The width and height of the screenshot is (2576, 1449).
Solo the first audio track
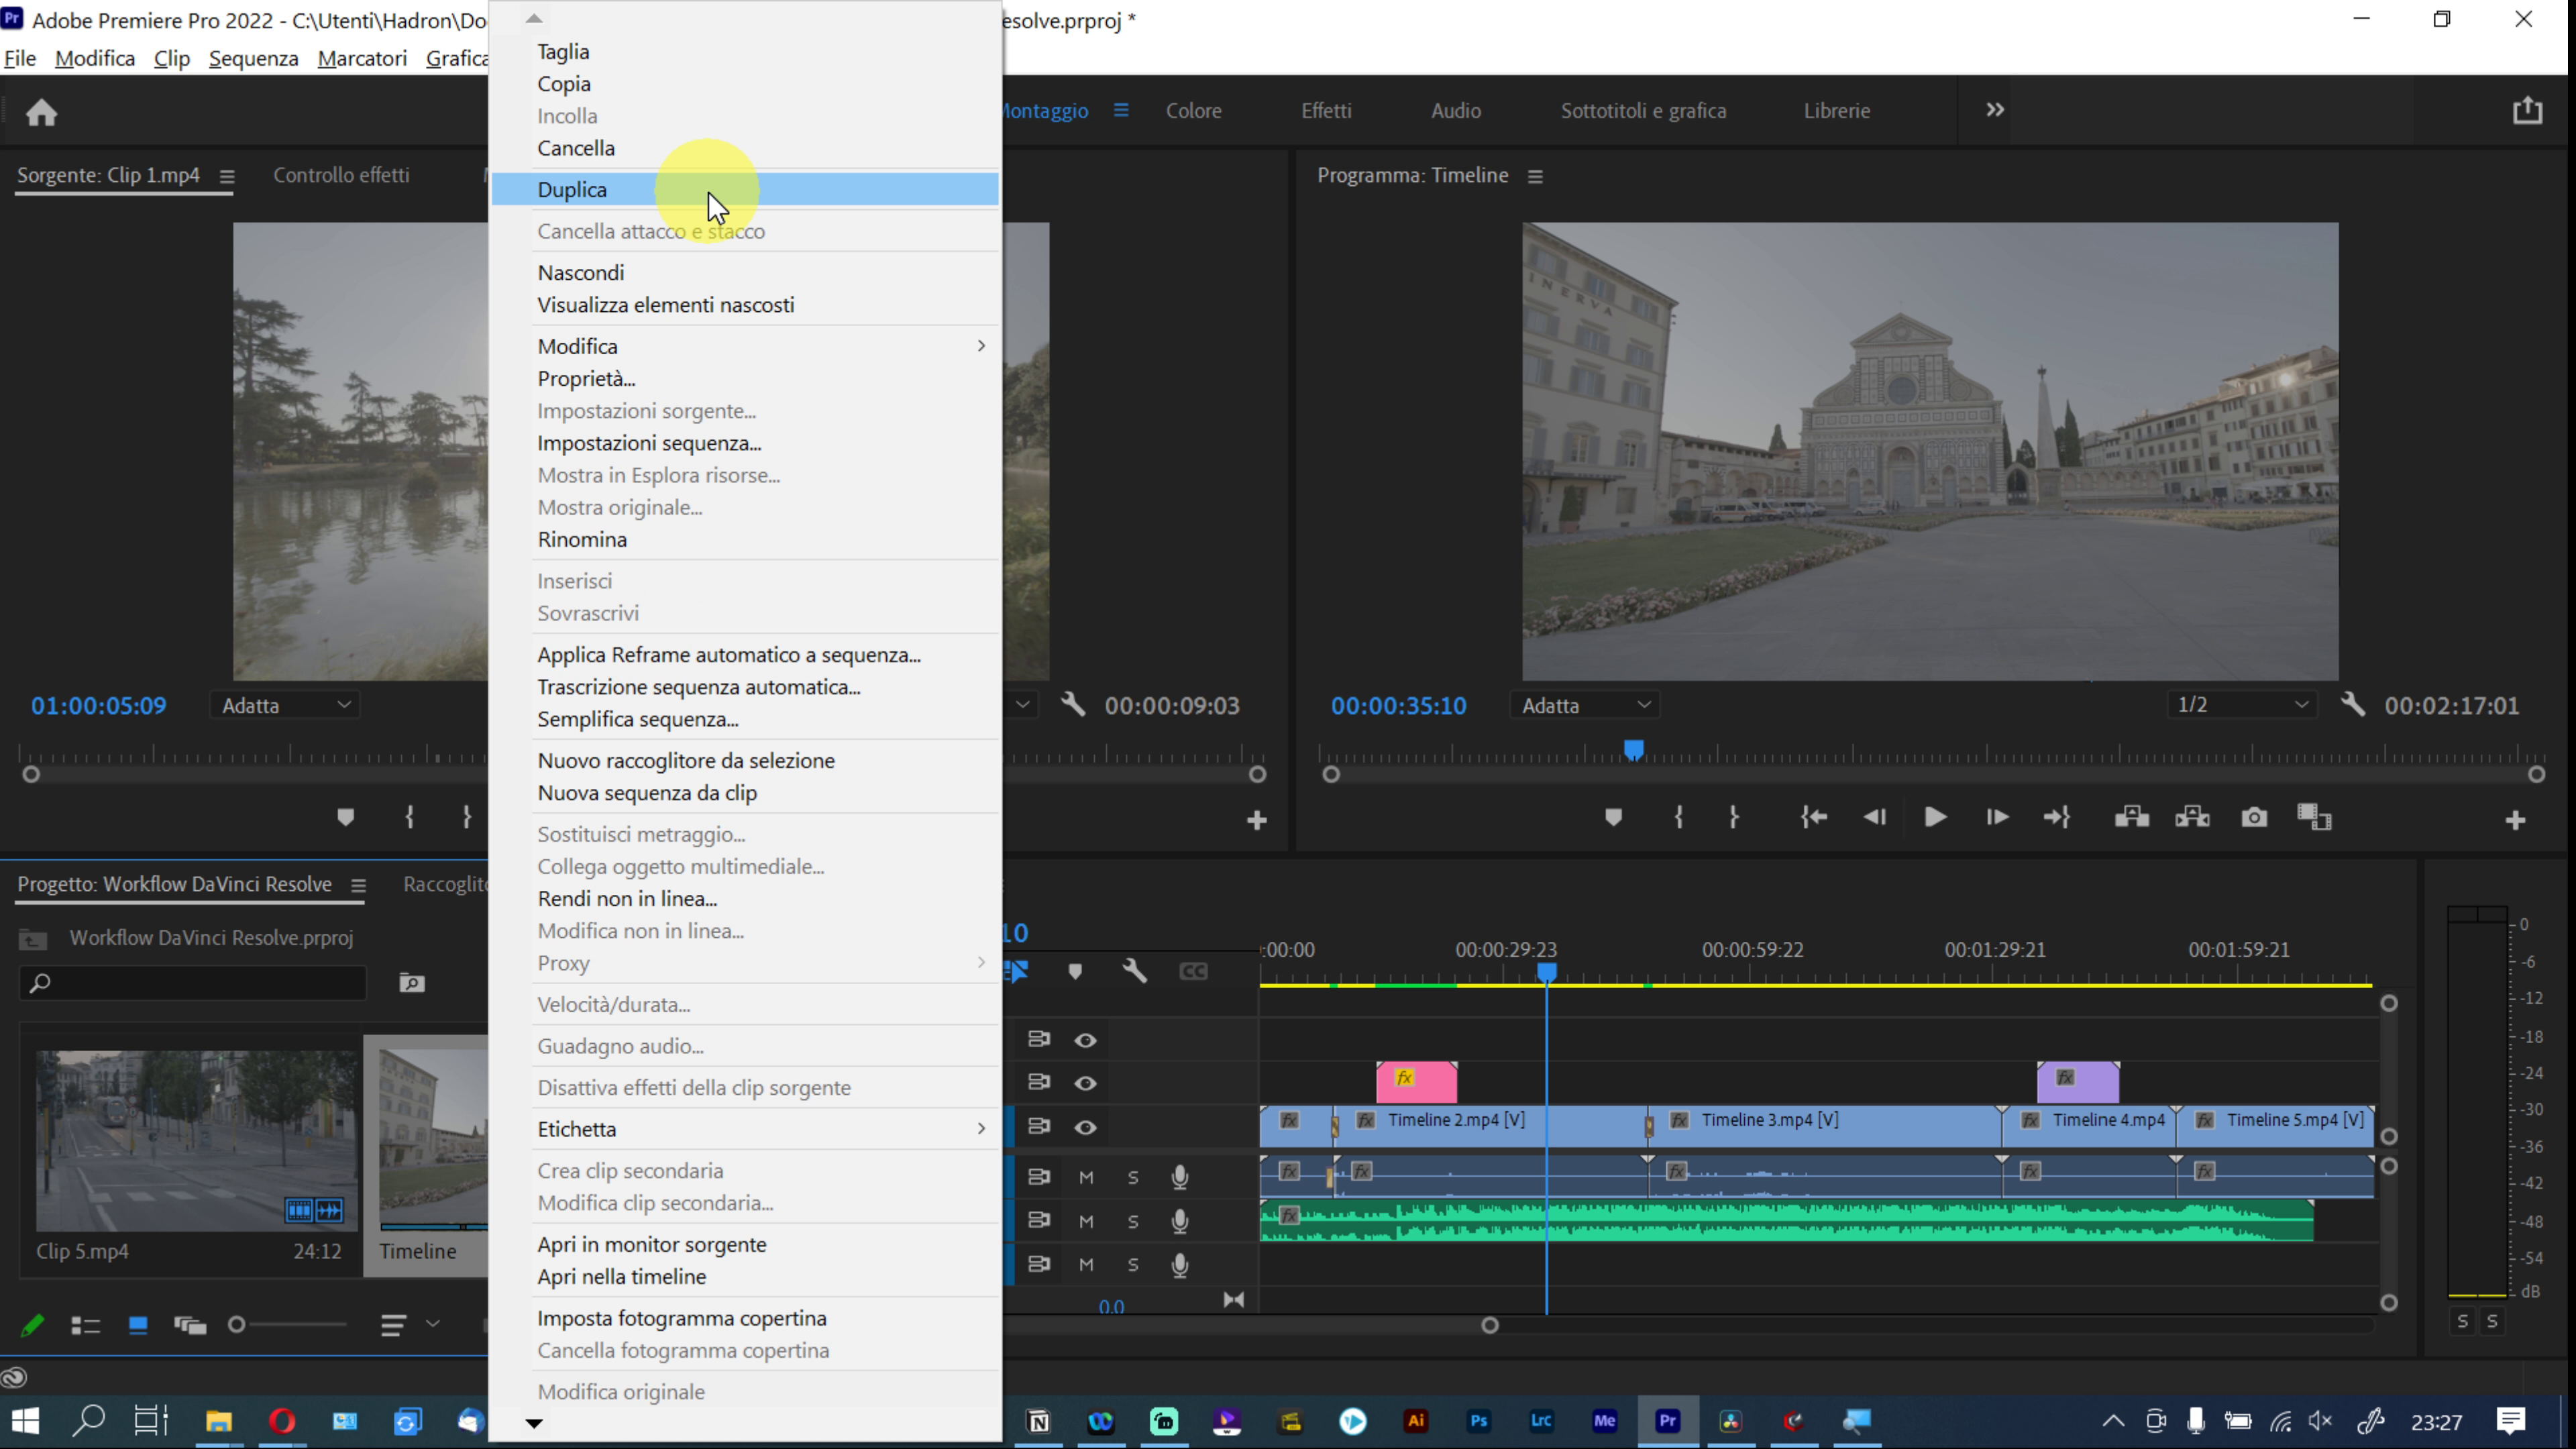click(1133, 1178)
